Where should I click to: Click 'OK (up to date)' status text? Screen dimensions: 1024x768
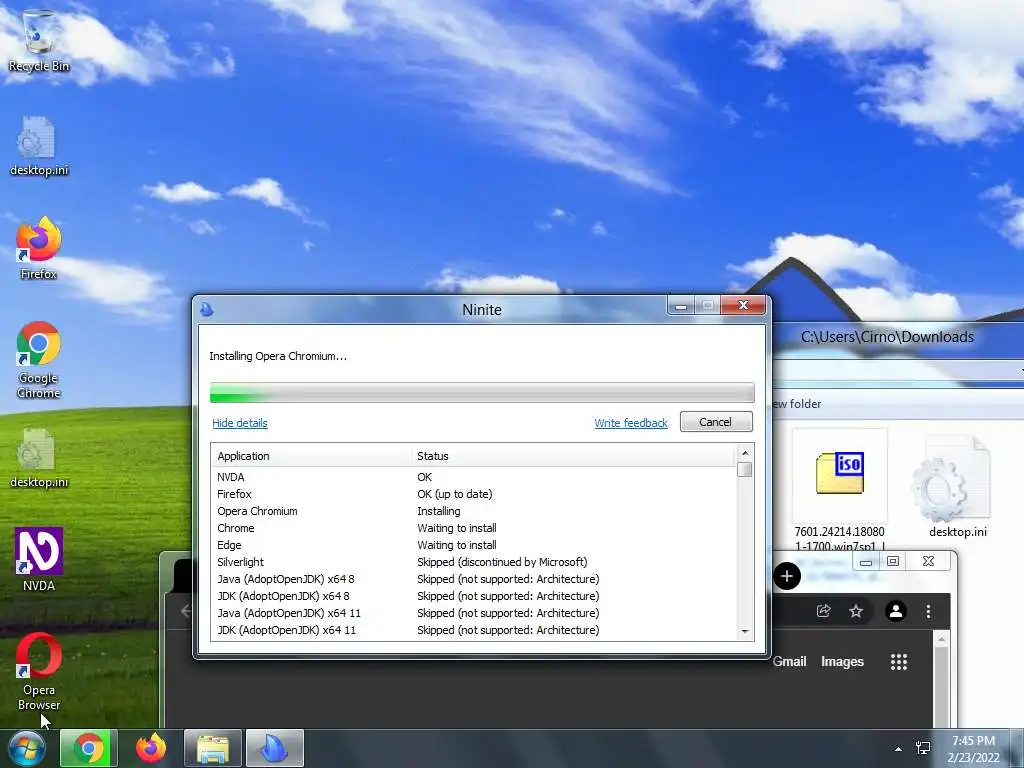[x=455, y=494]
